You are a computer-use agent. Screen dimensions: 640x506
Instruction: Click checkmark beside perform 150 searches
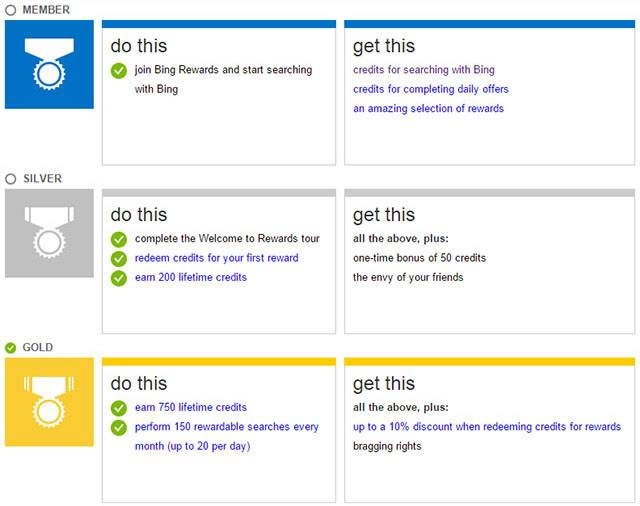pyautogui.click(x=119, y=427)
